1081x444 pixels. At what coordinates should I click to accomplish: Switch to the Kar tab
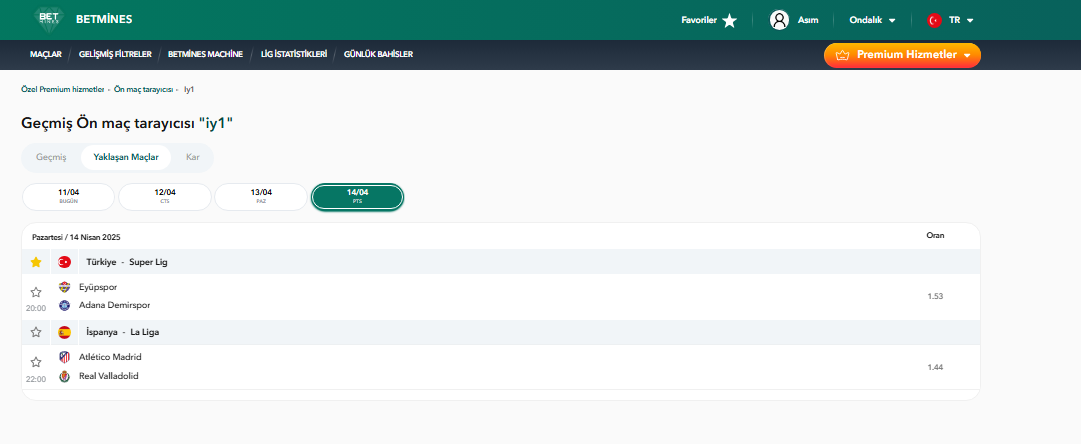pyautogui.click(x=193, y=157)
